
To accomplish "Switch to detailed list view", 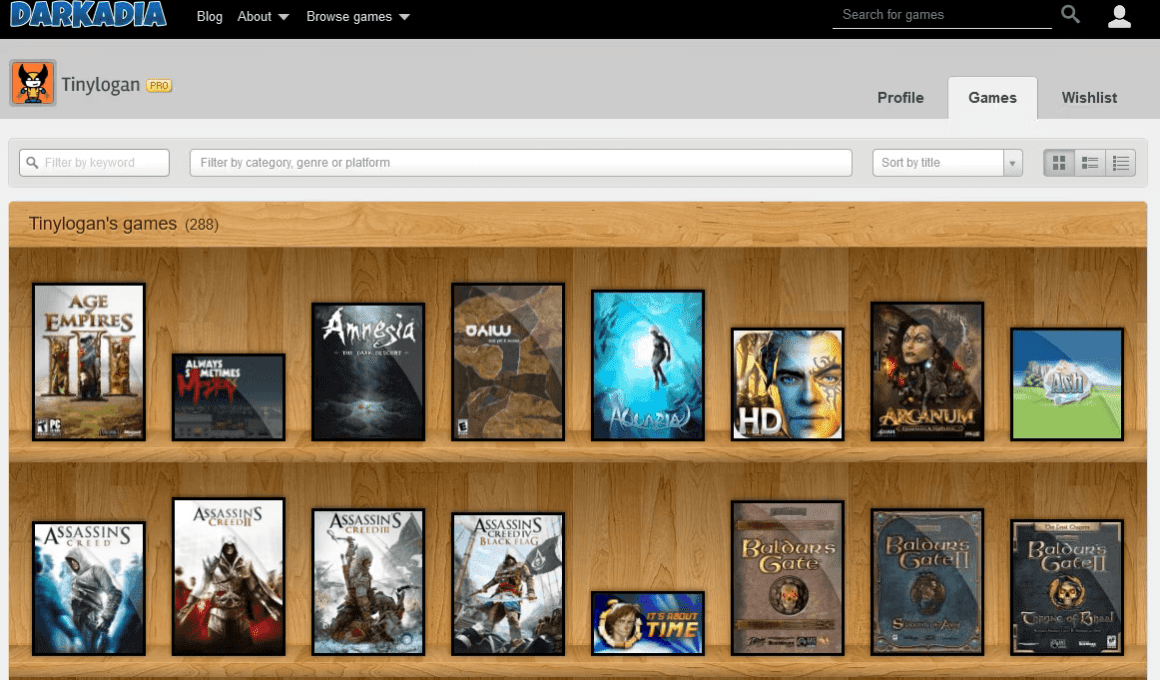I will click(x=1090, y=163).
